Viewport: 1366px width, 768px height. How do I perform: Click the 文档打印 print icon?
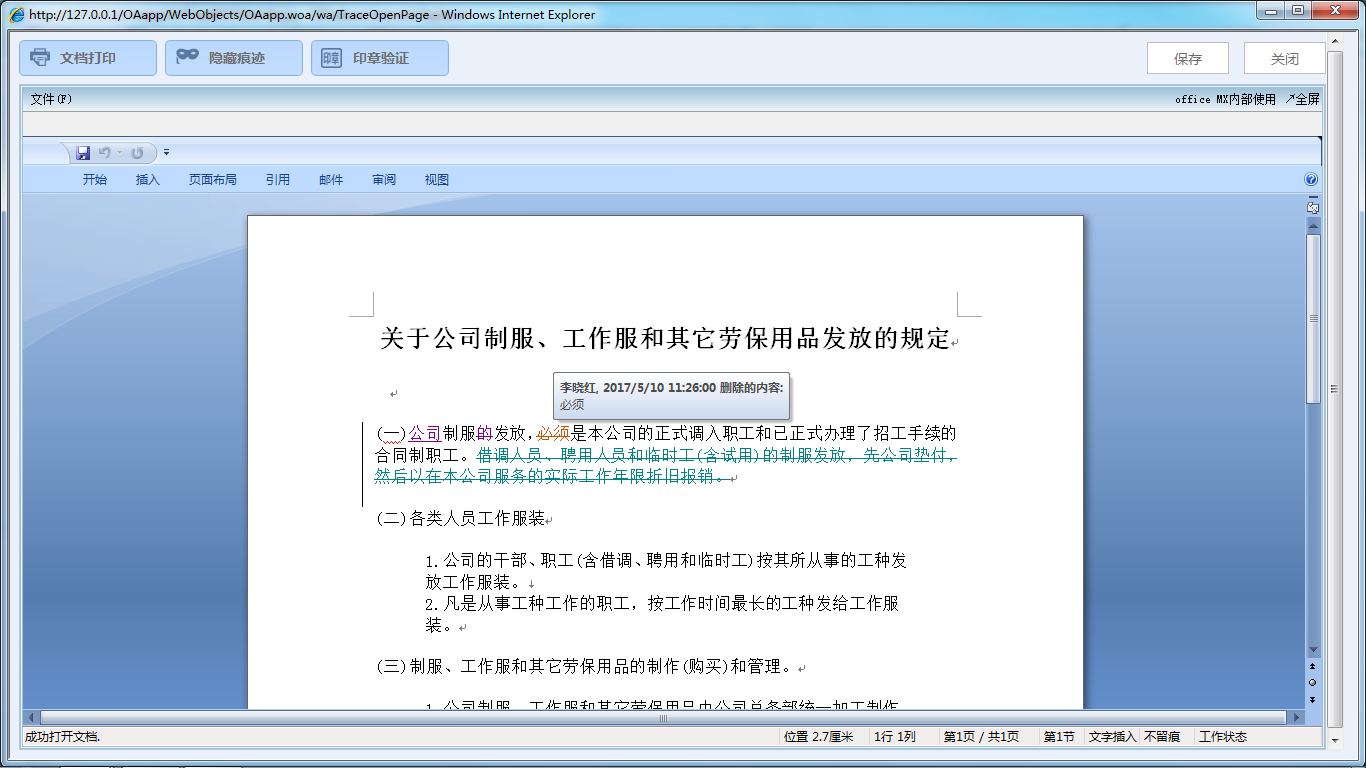[39, 57]
